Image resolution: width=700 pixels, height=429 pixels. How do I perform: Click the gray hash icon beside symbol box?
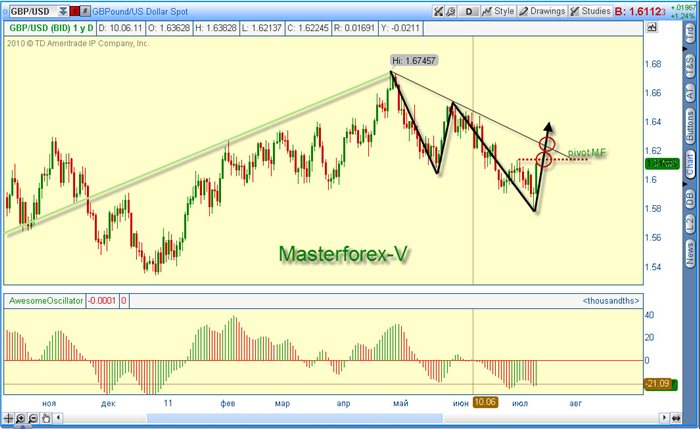85,11
